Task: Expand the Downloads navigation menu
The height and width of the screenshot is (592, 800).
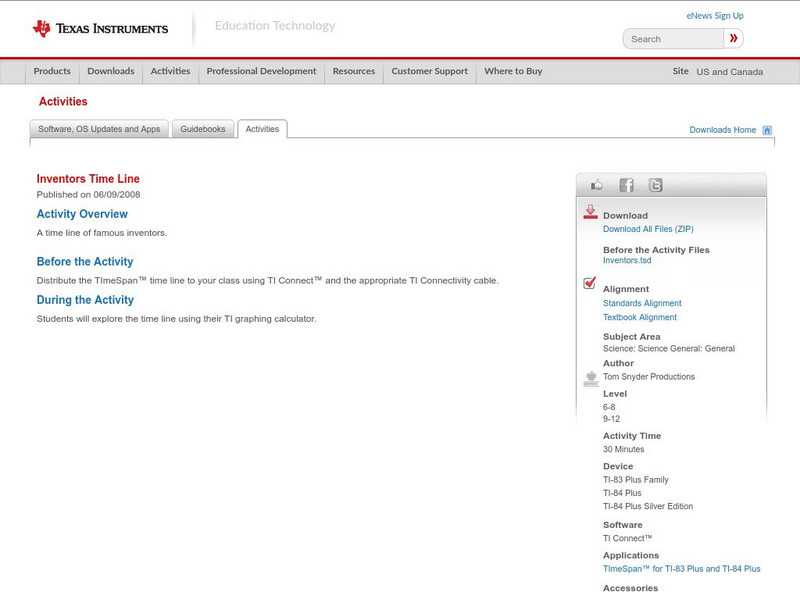Action: click(x=110, y=72)
